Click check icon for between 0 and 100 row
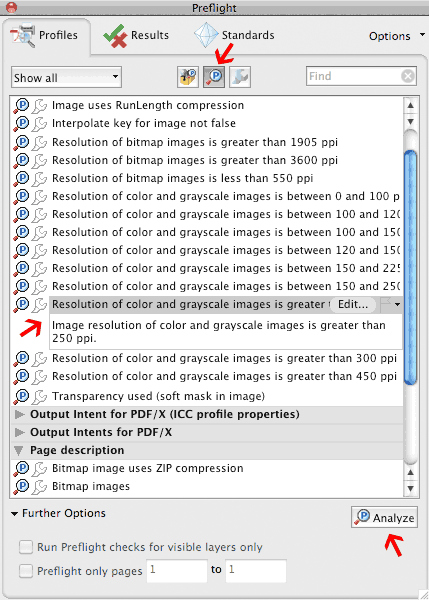Image resolution: width=429 pixels, height=600 pixels. click(x=21, y=196)
